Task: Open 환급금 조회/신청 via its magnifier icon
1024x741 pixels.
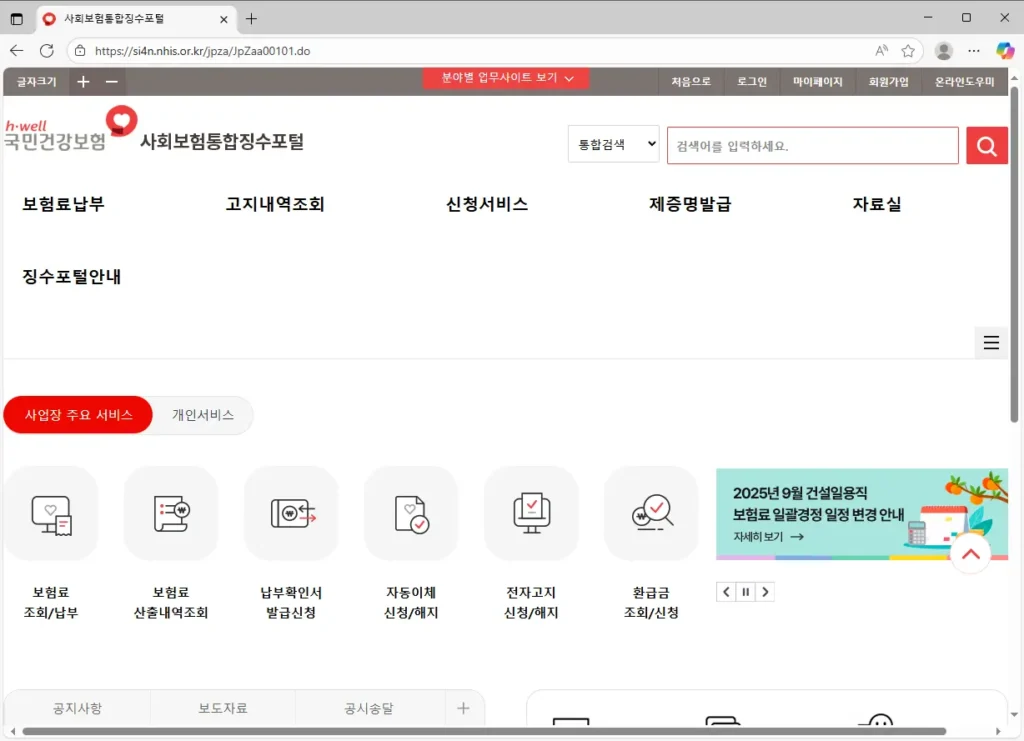Action: 651,513
